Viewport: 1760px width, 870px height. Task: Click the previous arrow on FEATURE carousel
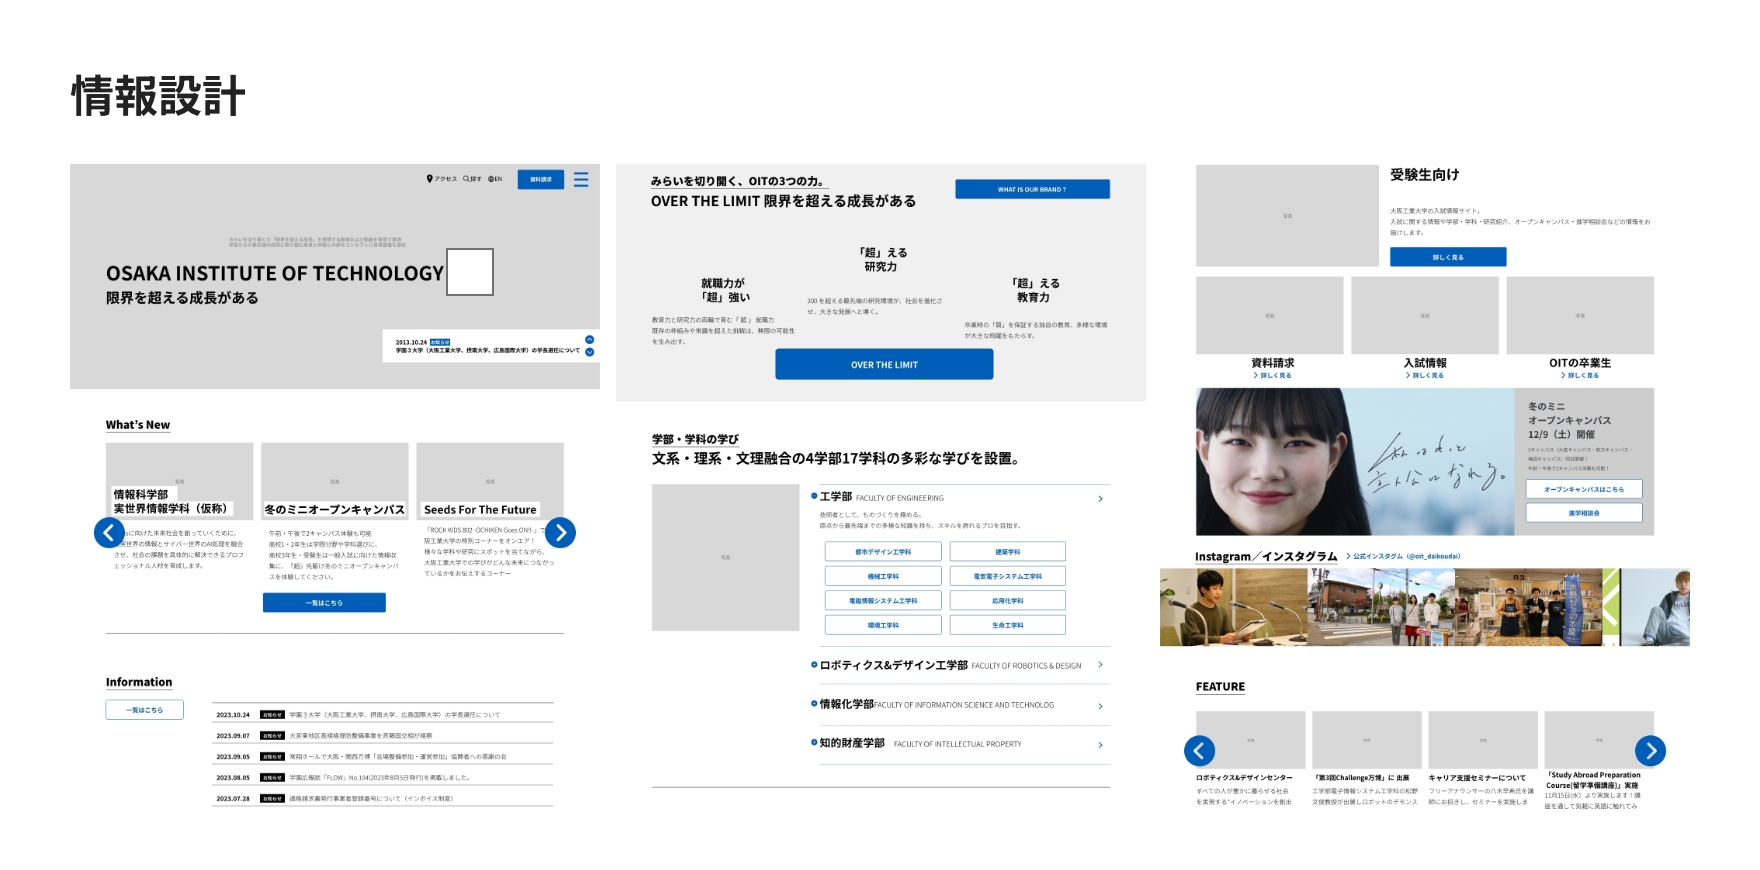pos(1199,750)
